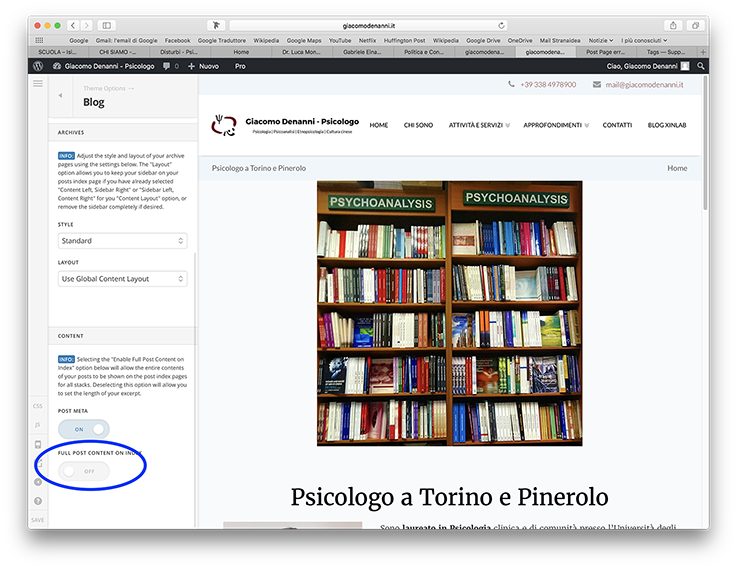Turn off the Post Meta toggle

tap(83, 428)
